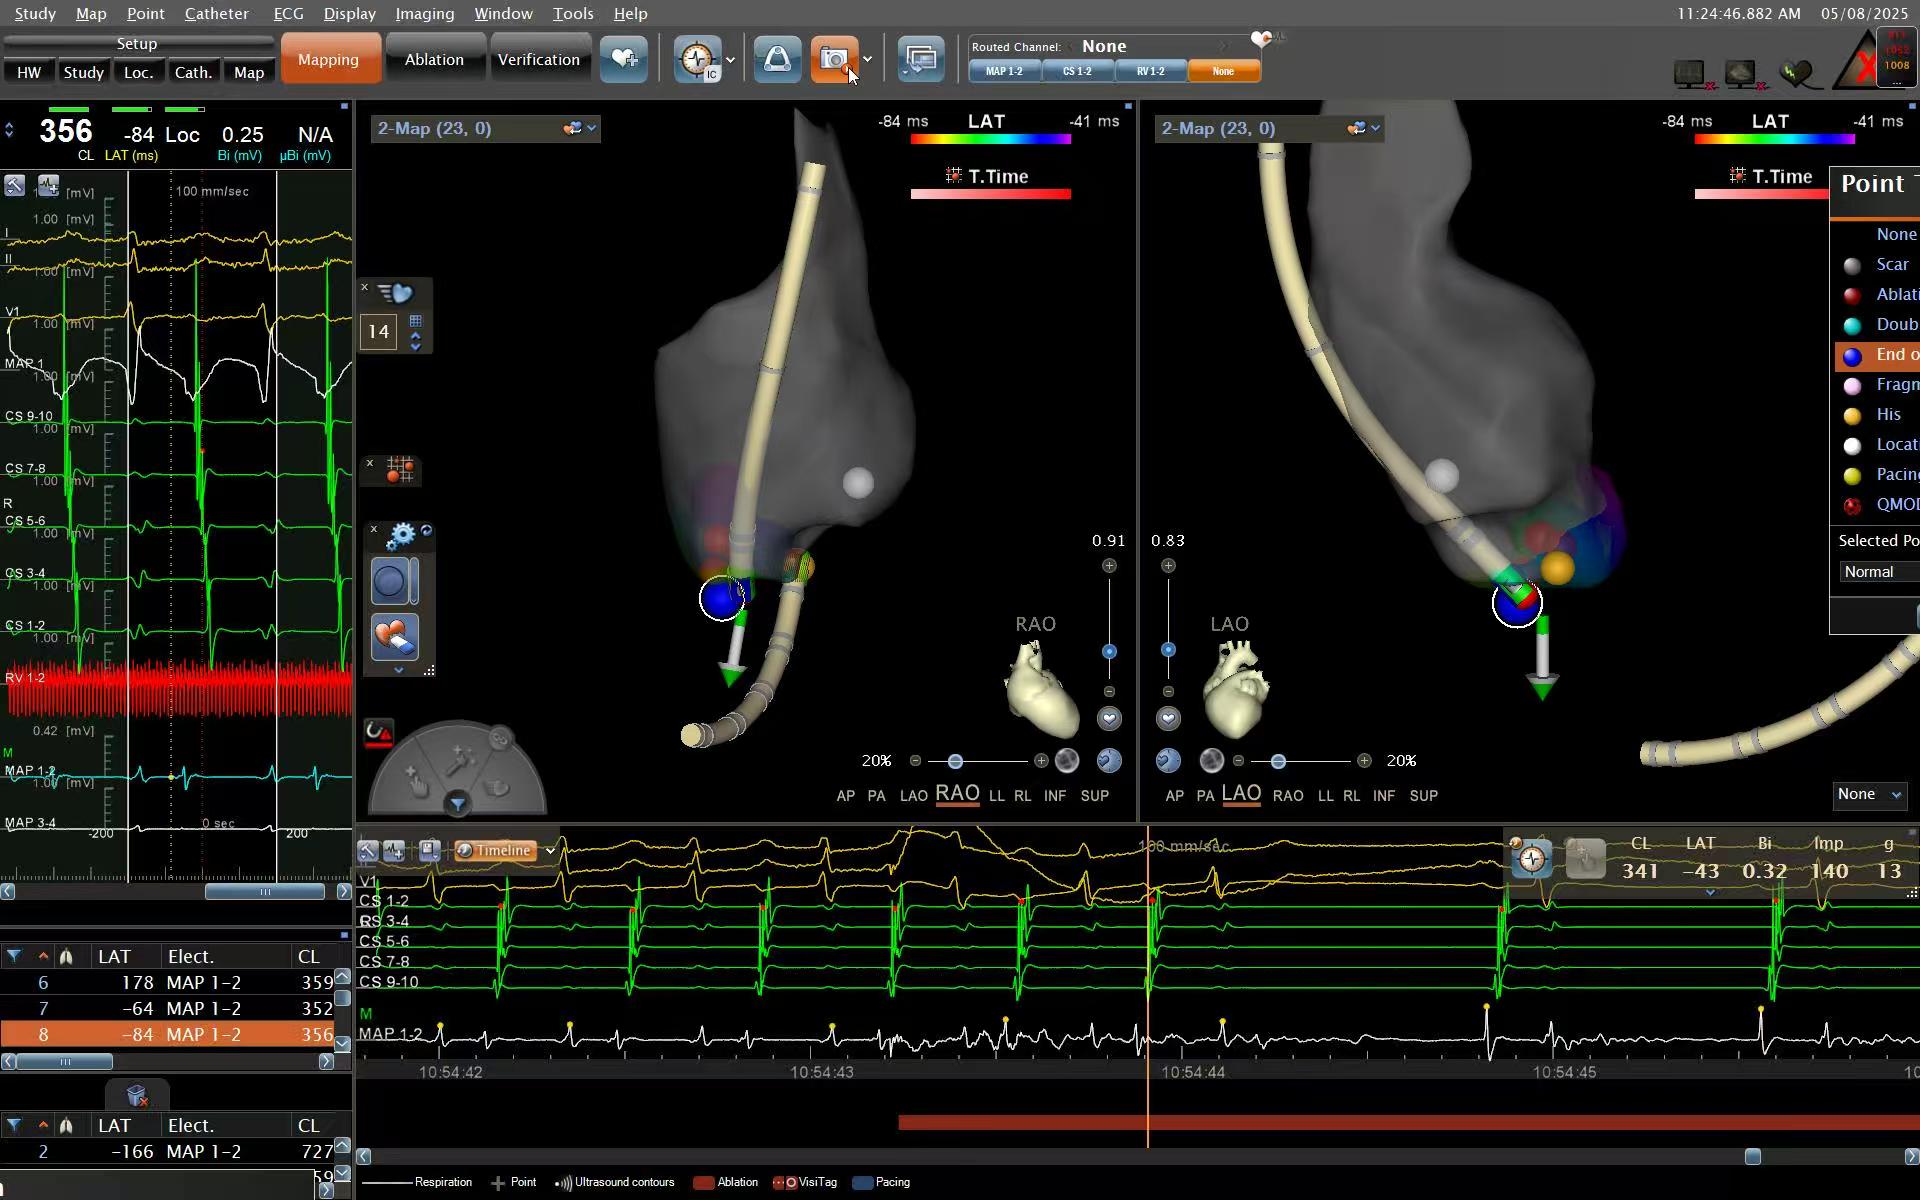Select the CS 1-2 routed channel
1920x1200 pixels.
(x=1077, y=71)
